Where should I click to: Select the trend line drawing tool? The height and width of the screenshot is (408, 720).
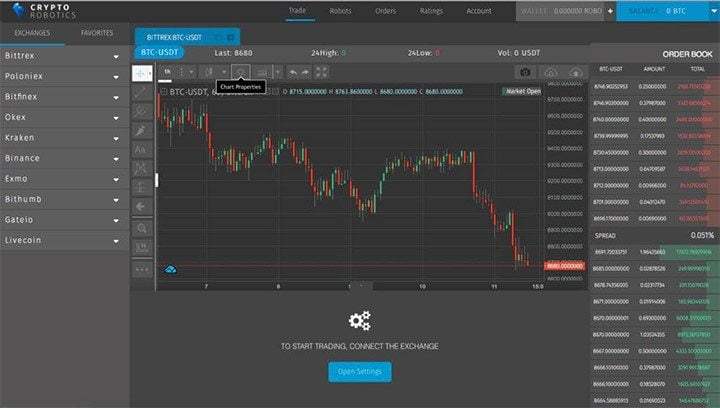[141, 92]
